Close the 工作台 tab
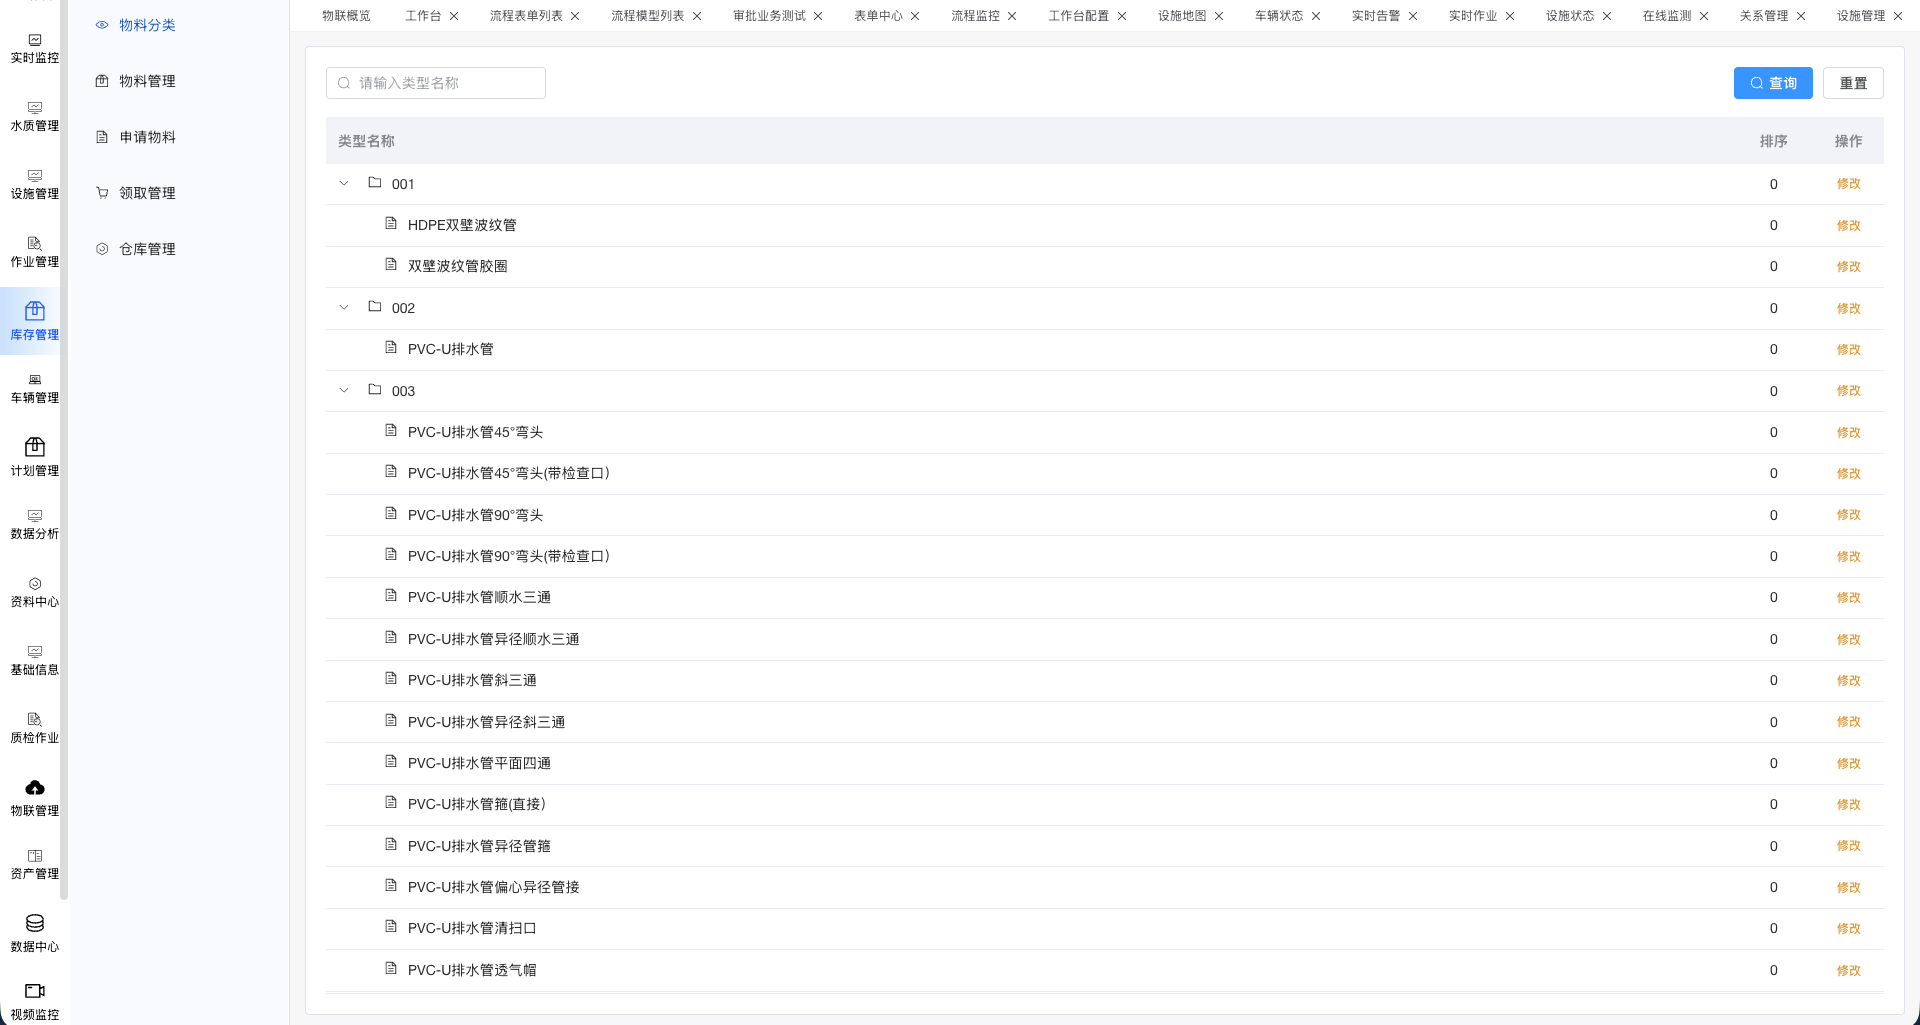The image size is (1920, 1025). click(x=454, y=16)
